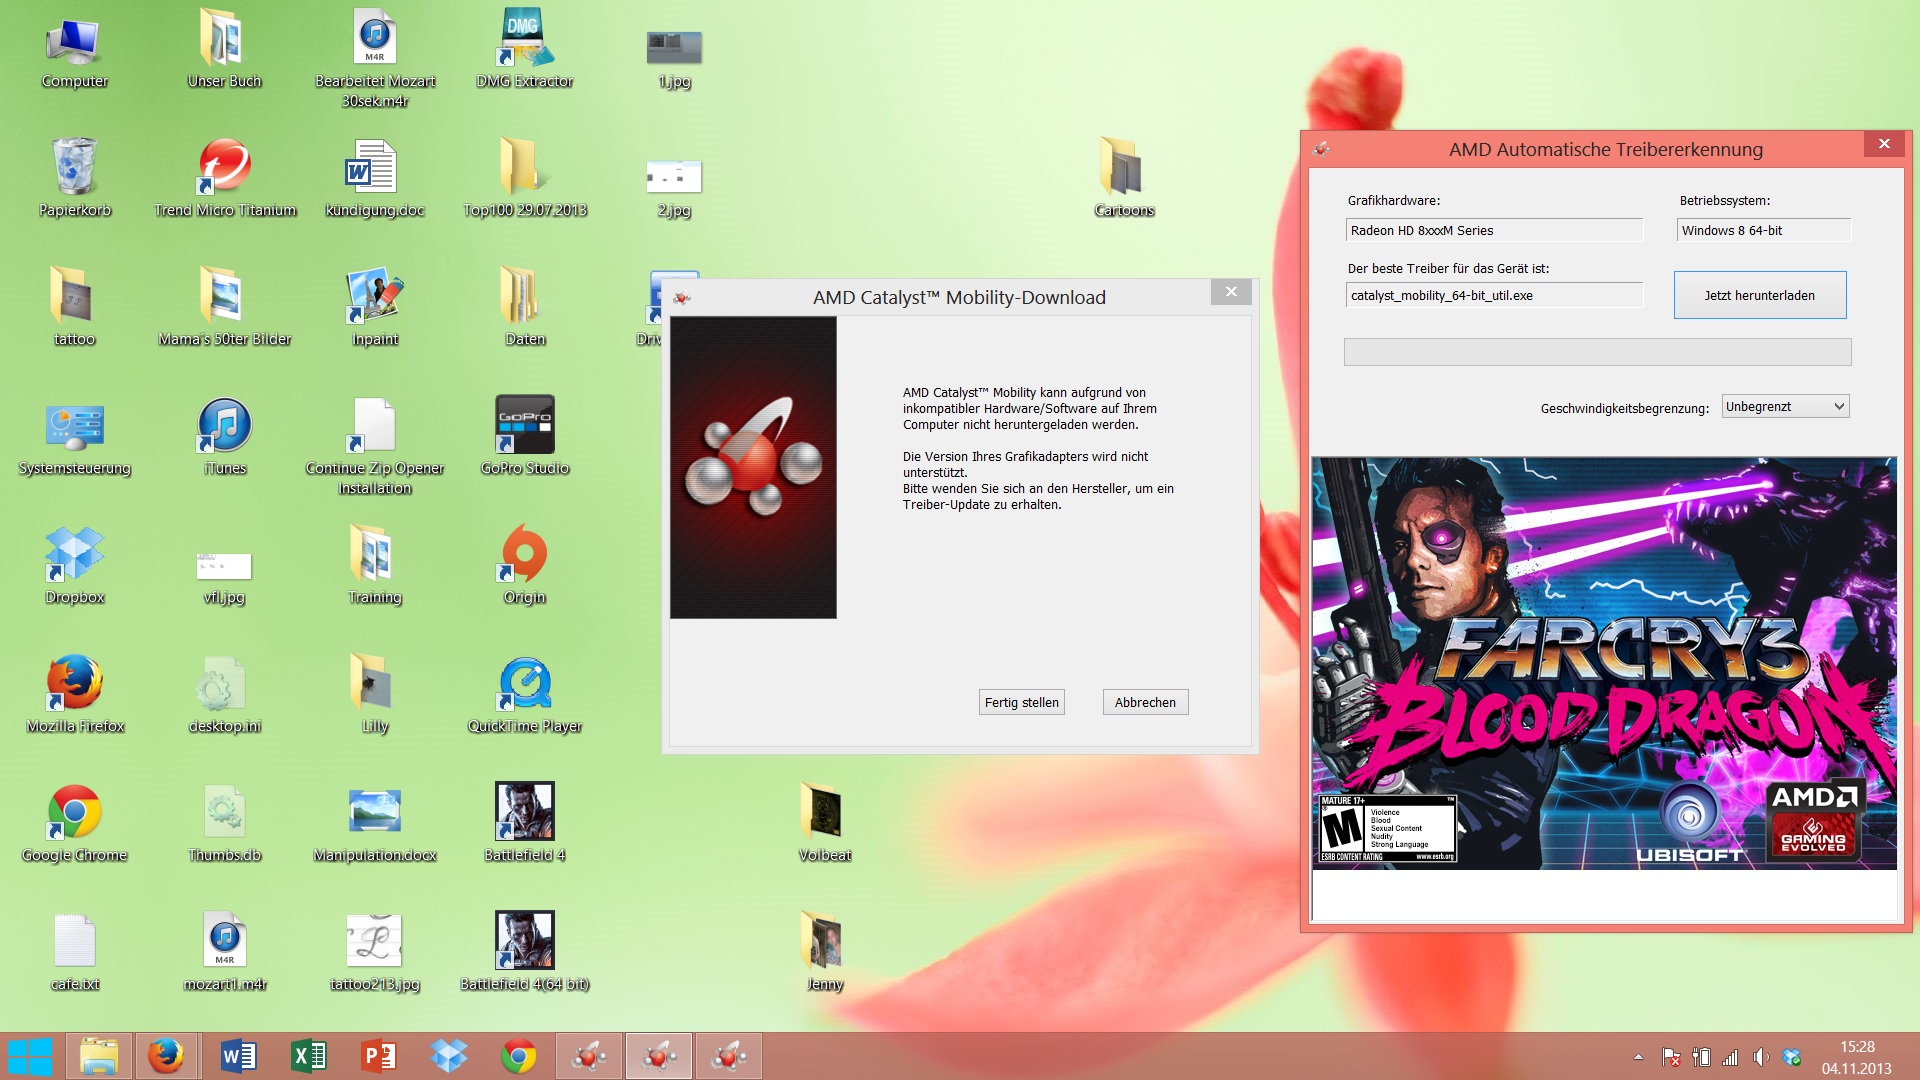Image resolution: width=1920 pixels, height=1080 pixels.
Task: Click Abbrechen in Mobility-Download dialog
Action: [x=1145, y=702]
